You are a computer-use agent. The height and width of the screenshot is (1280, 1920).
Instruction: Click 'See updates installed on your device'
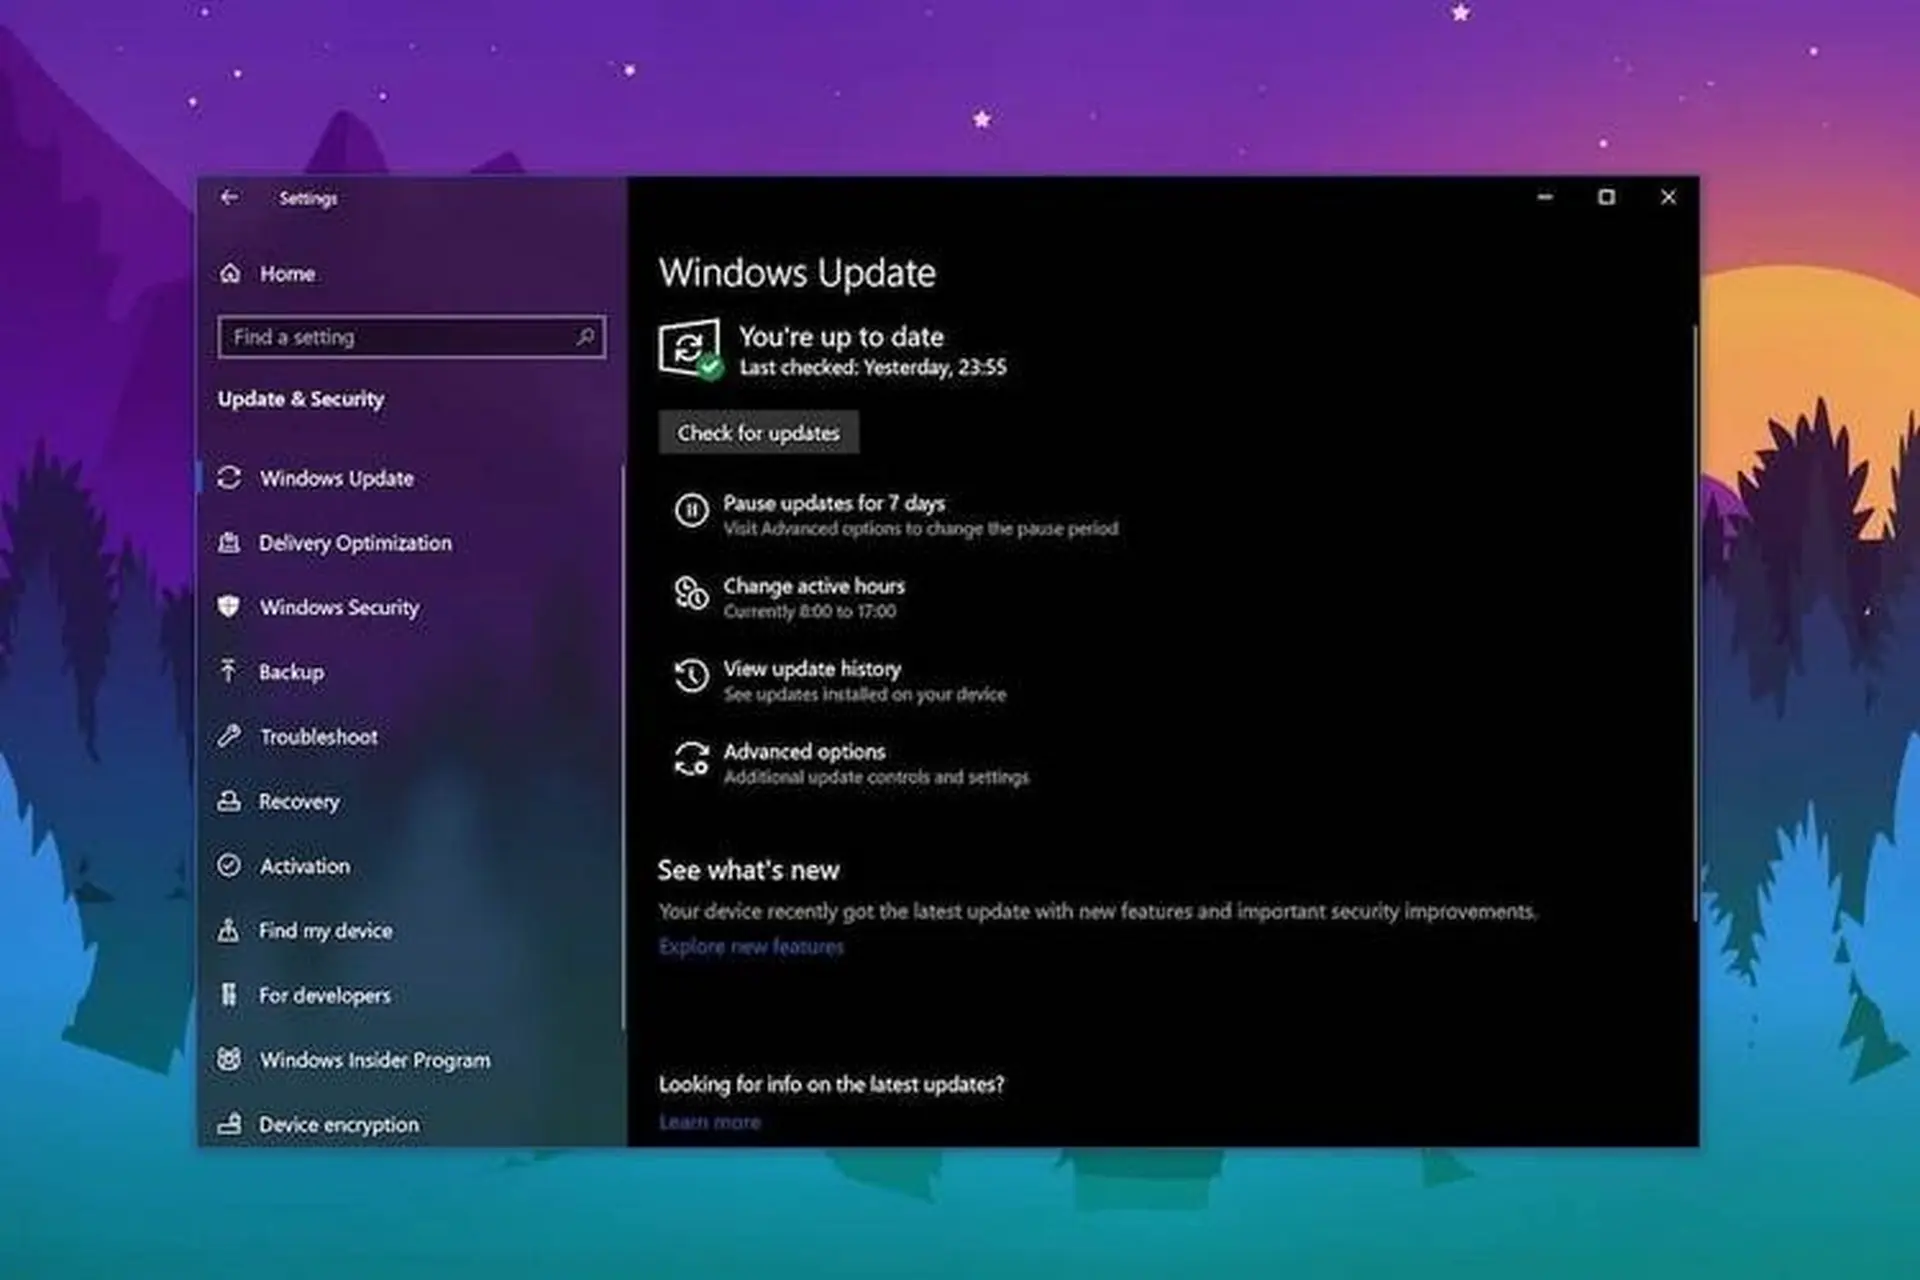865,694
